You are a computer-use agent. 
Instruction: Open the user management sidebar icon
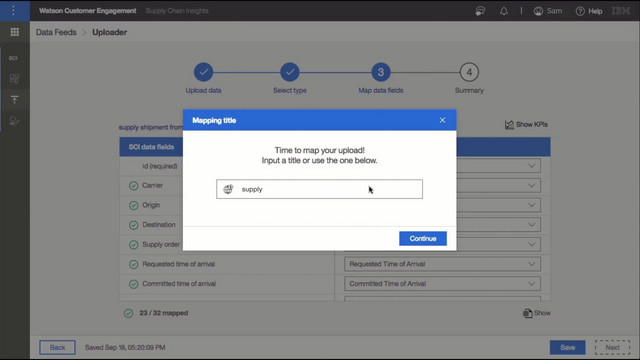[x=14, y=121]
